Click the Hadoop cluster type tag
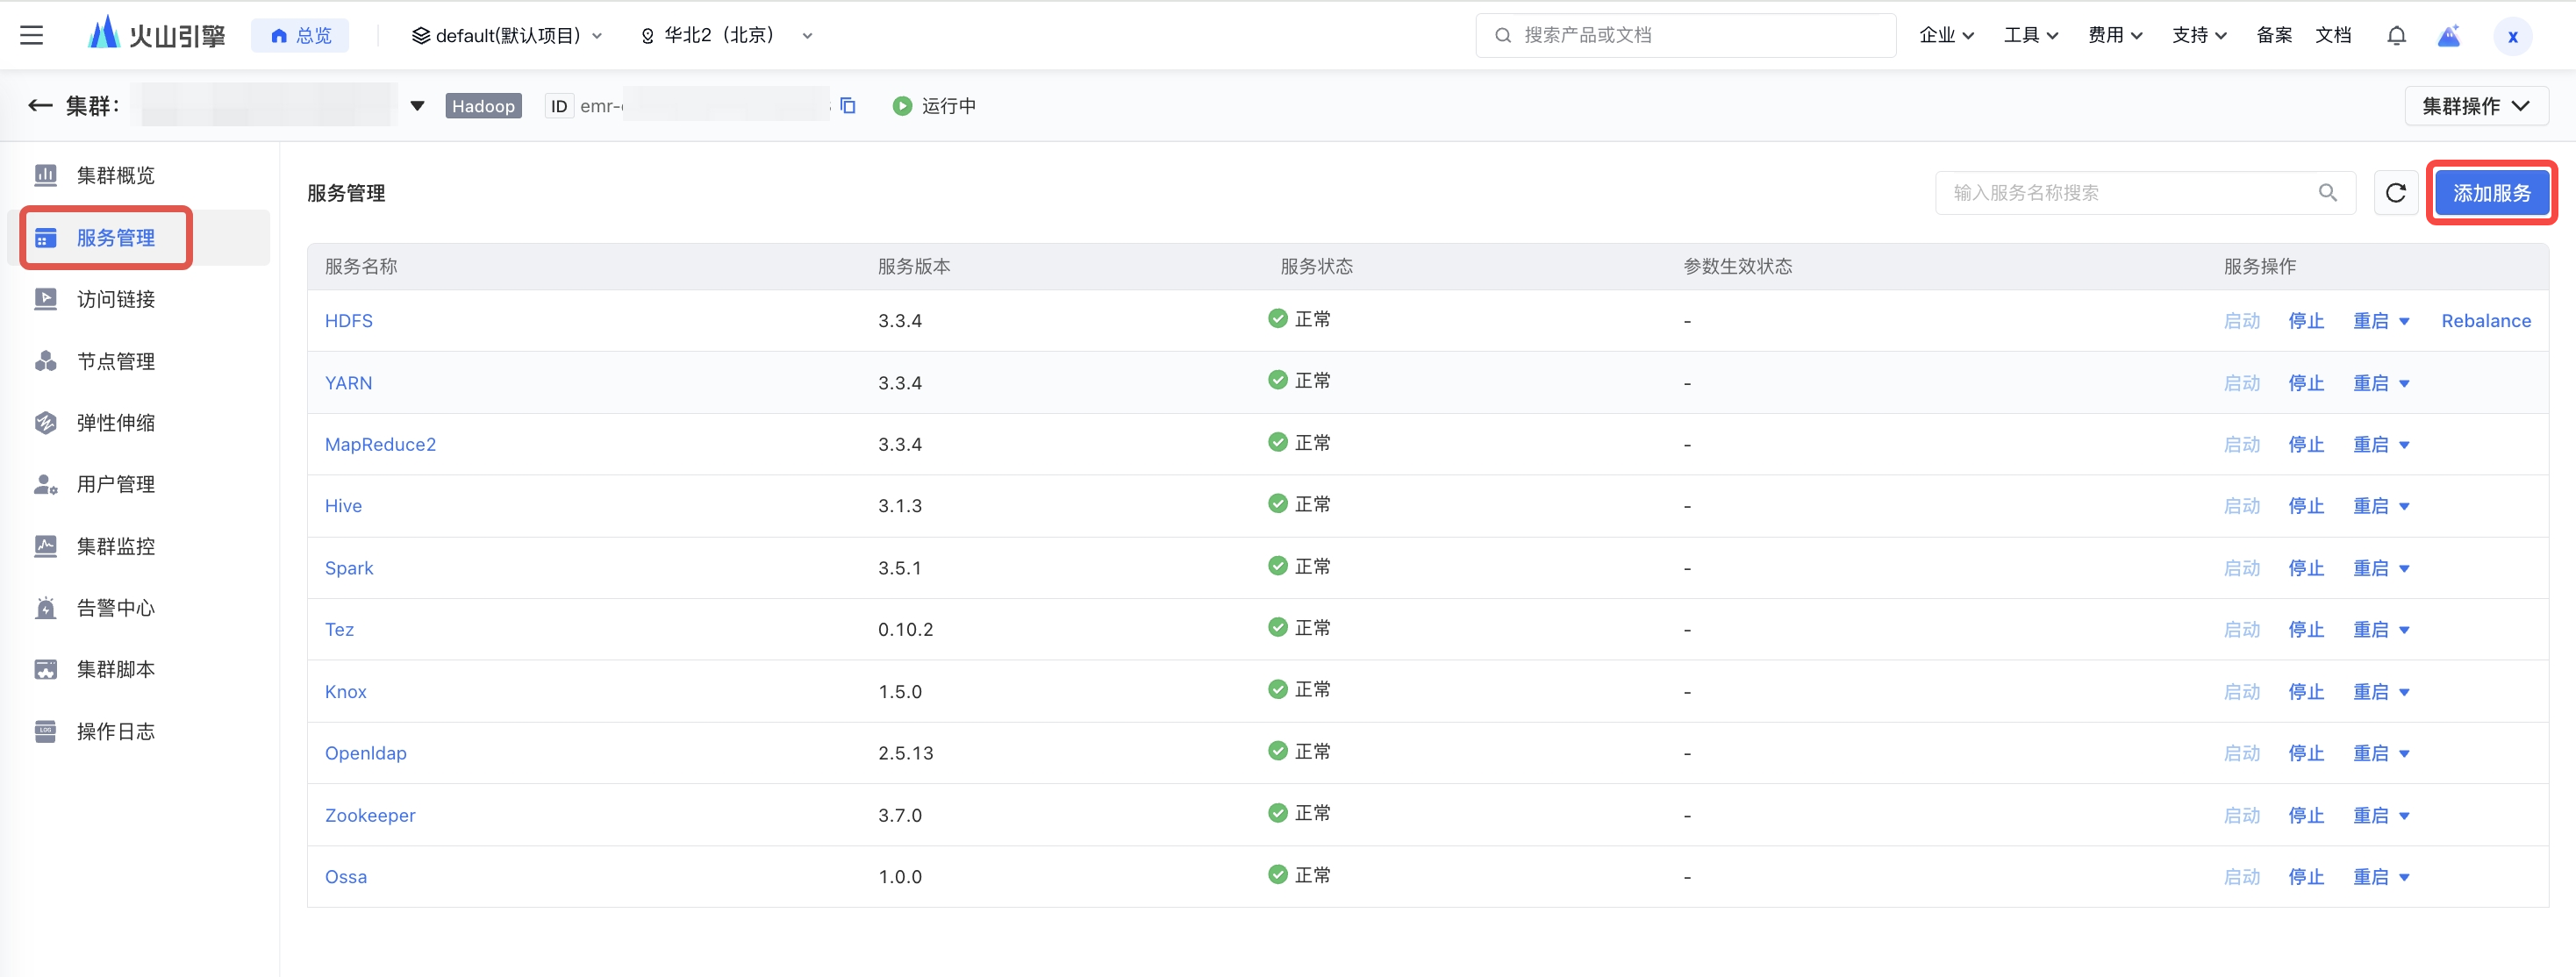Image resolution: width=2576 pixels, height=977 pixels. pos(483,106)
